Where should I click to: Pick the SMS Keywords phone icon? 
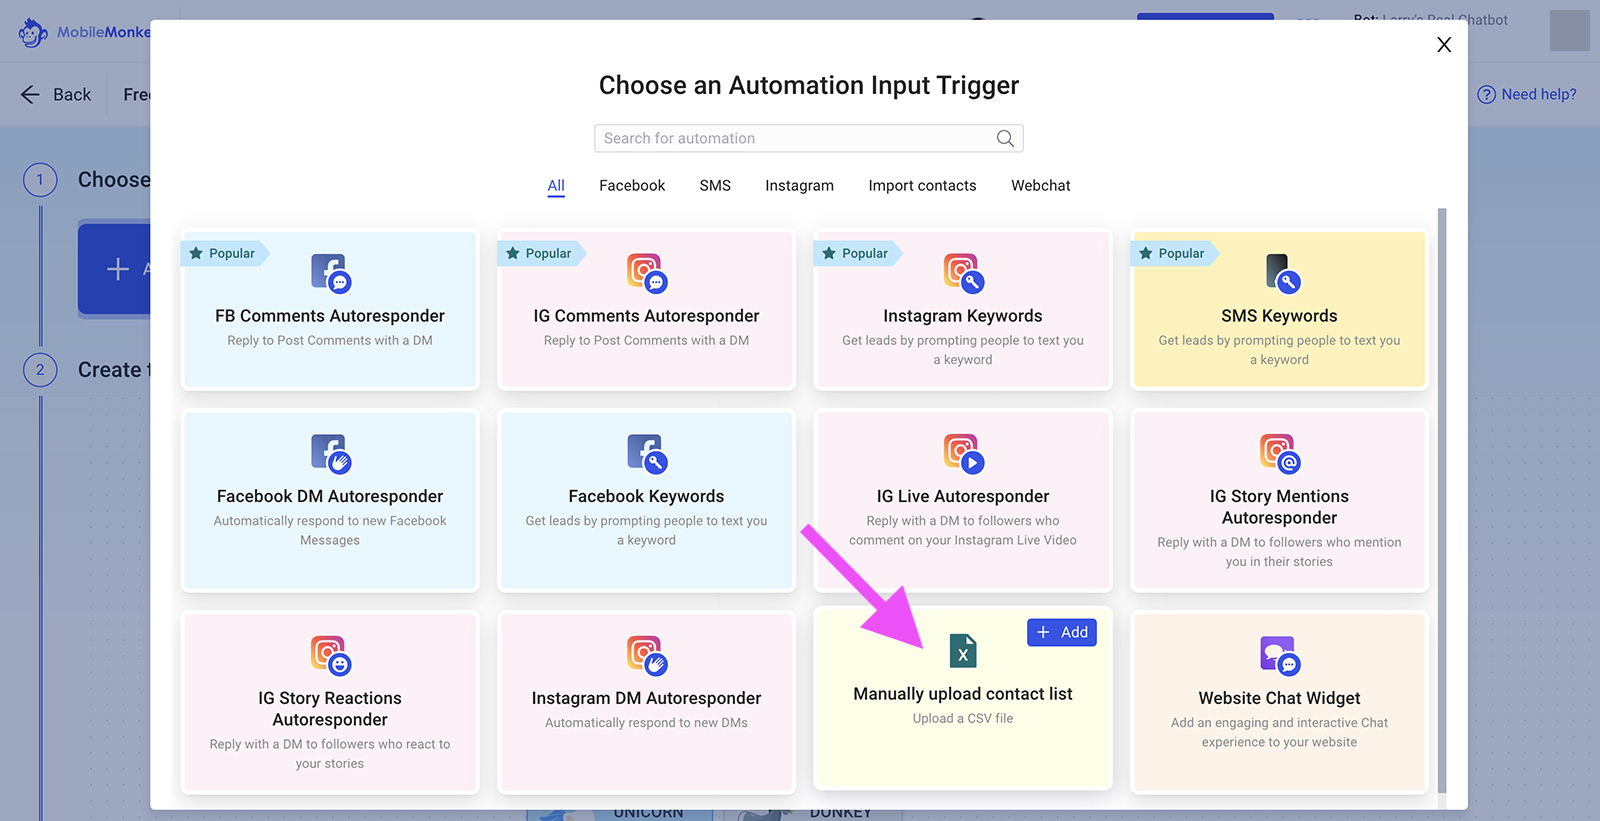pyautogui.click(x=1282, y=273)
